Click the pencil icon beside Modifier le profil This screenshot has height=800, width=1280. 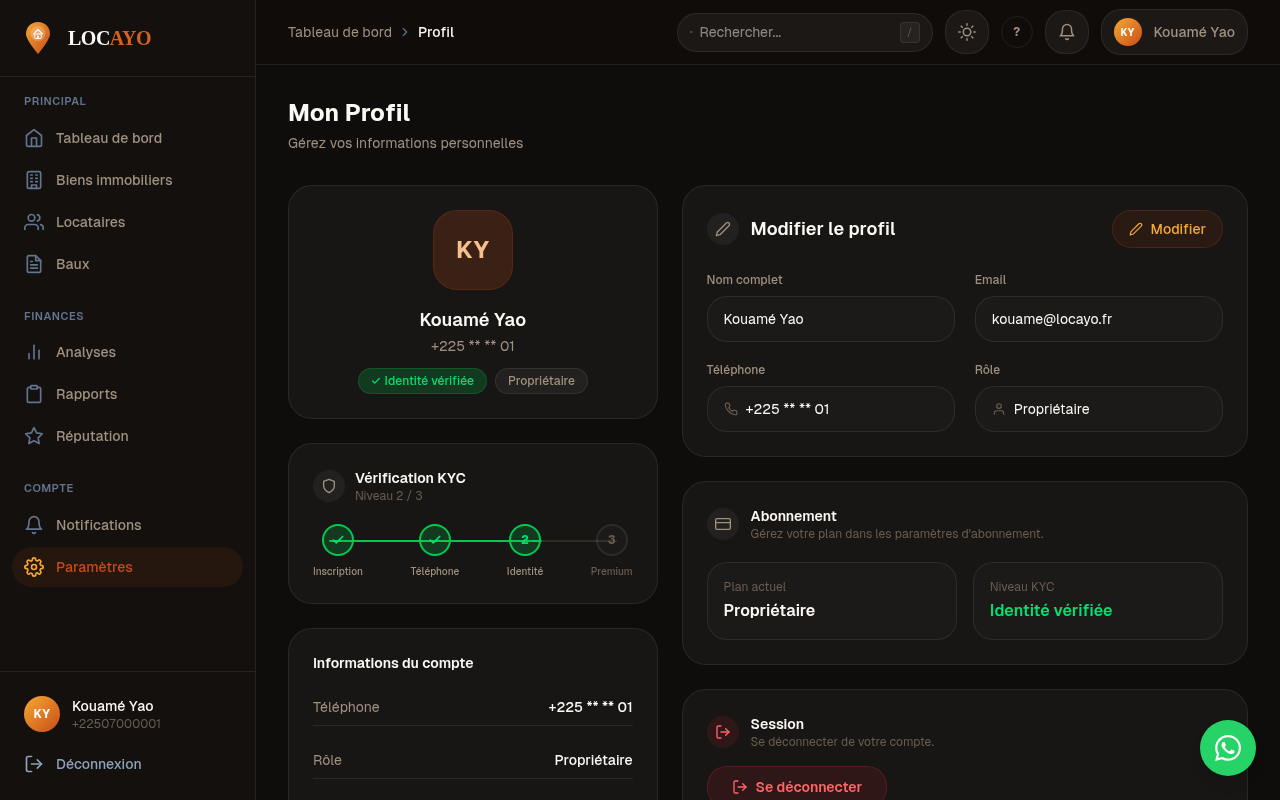point(723,229)
